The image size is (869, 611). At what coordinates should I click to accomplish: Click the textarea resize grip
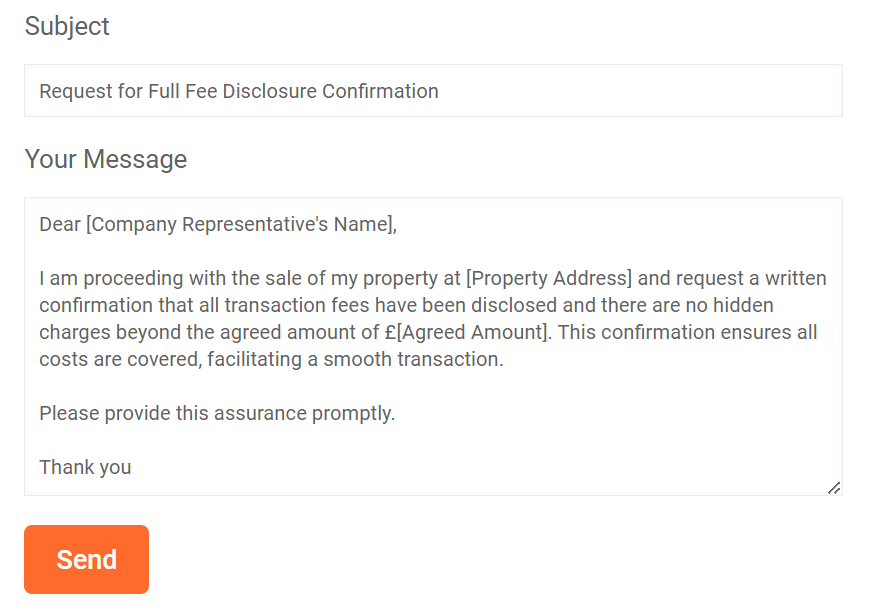tap(835, 489)
